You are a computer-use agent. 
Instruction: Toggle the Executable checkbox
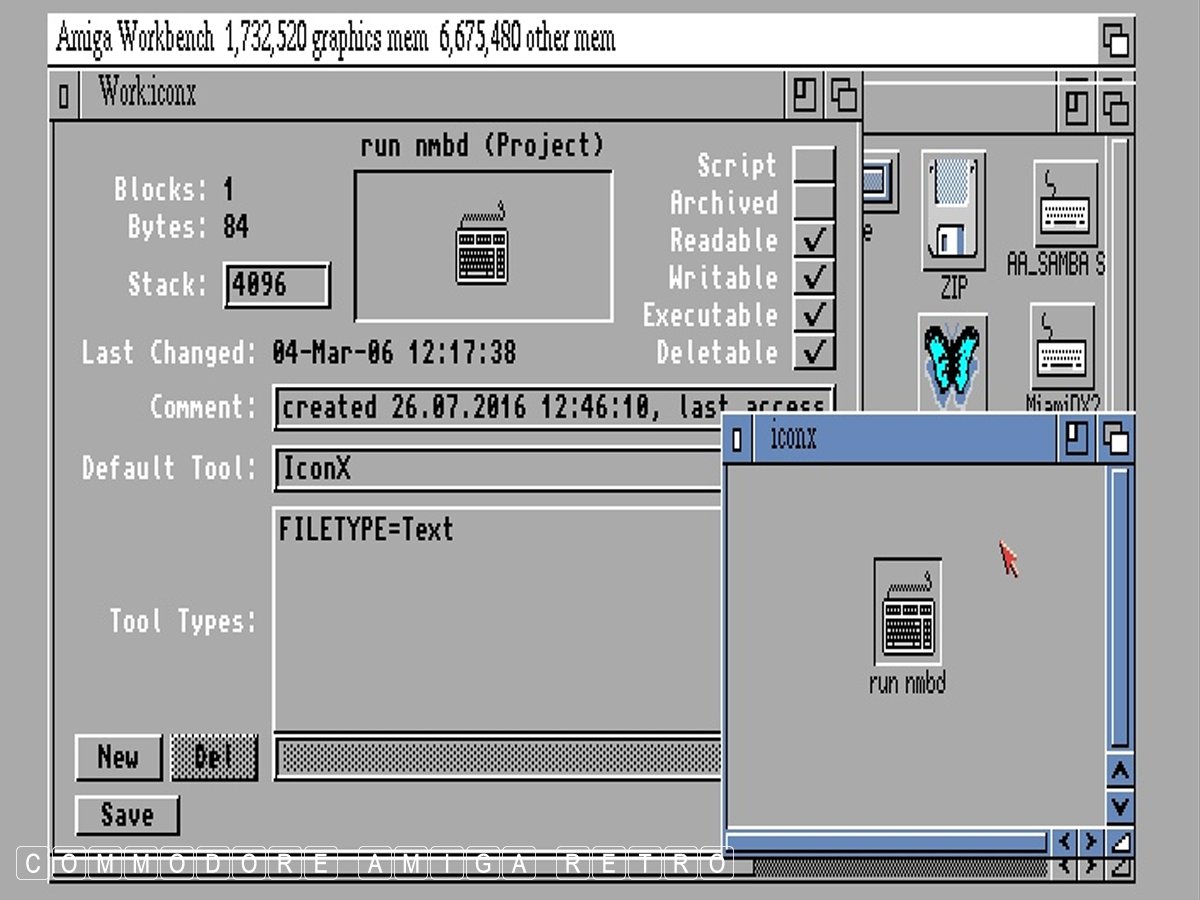[814, 315]
